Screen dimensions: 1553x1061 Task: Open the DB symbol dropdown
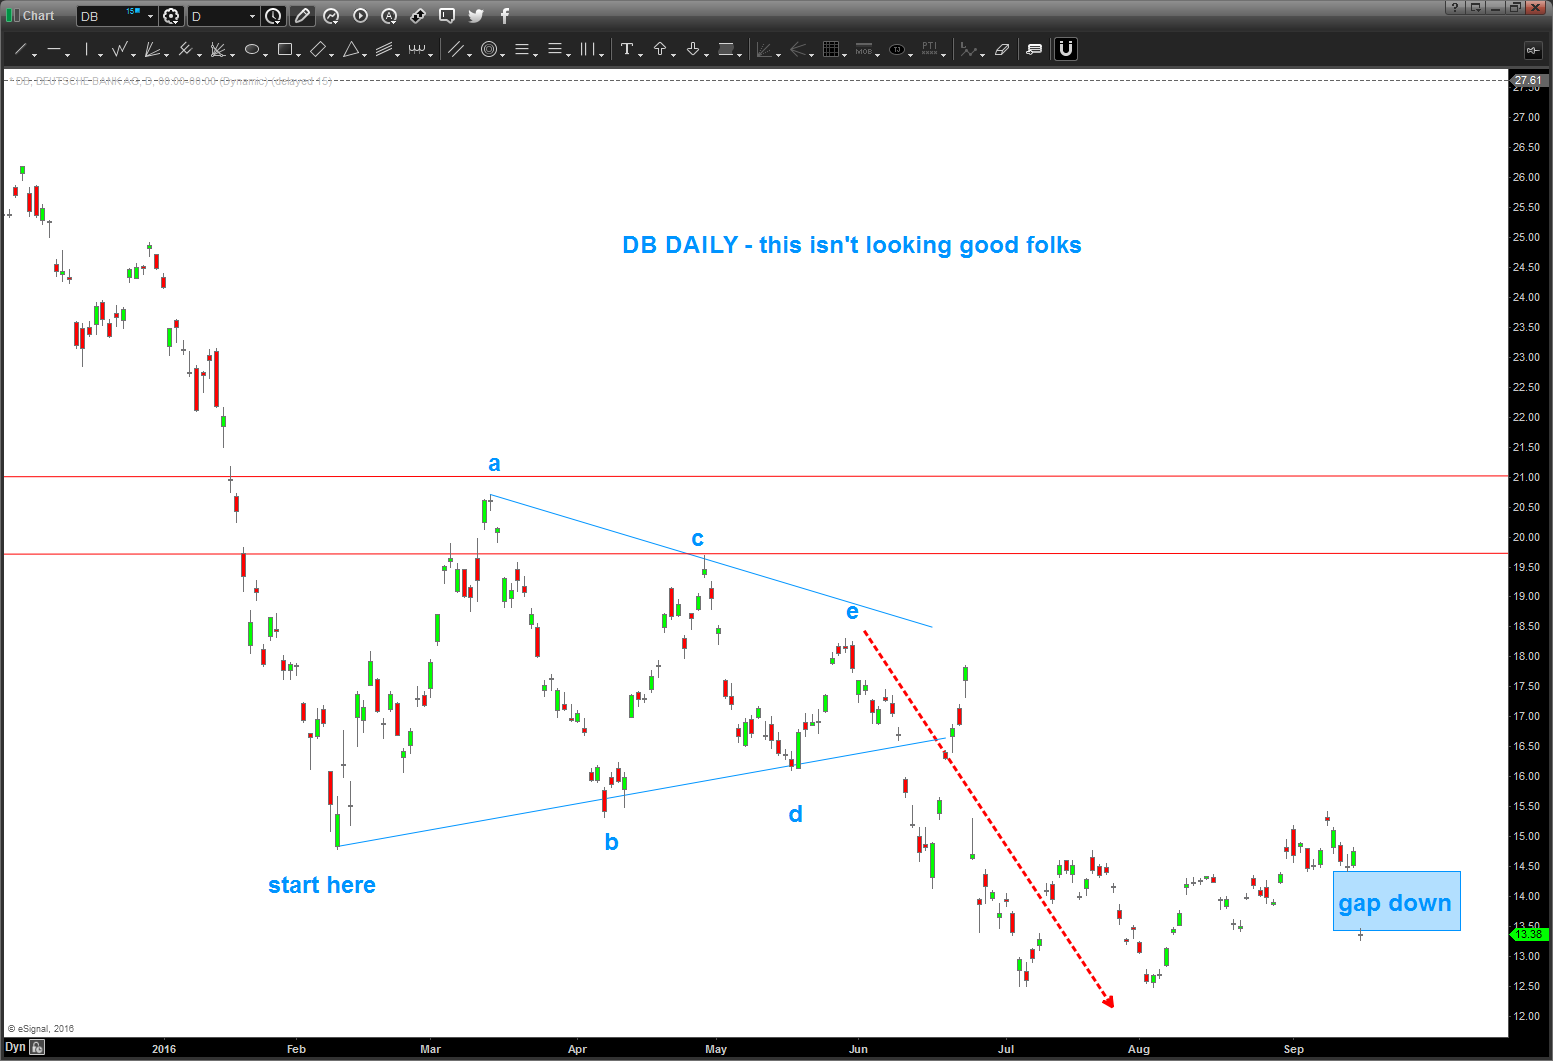(x=150, y=16)
